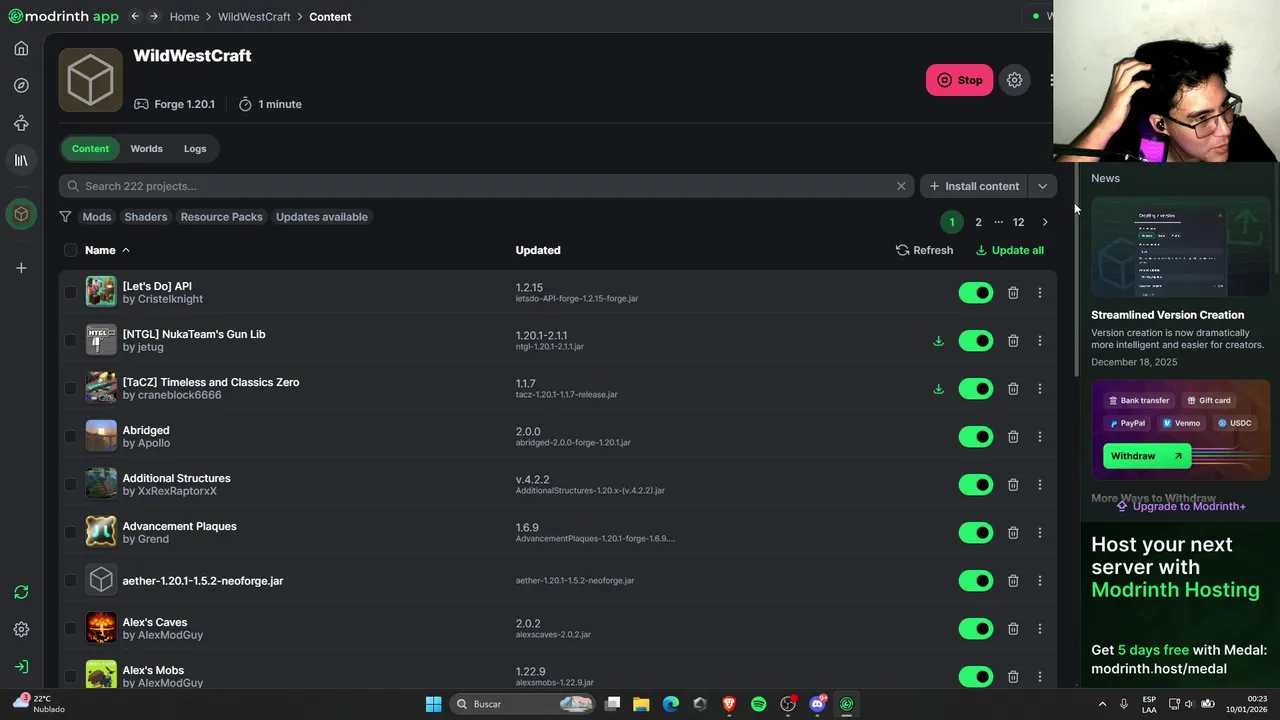Go to page 12
The width and height of the screenshot is (1280, 720).
(1018, 222)
